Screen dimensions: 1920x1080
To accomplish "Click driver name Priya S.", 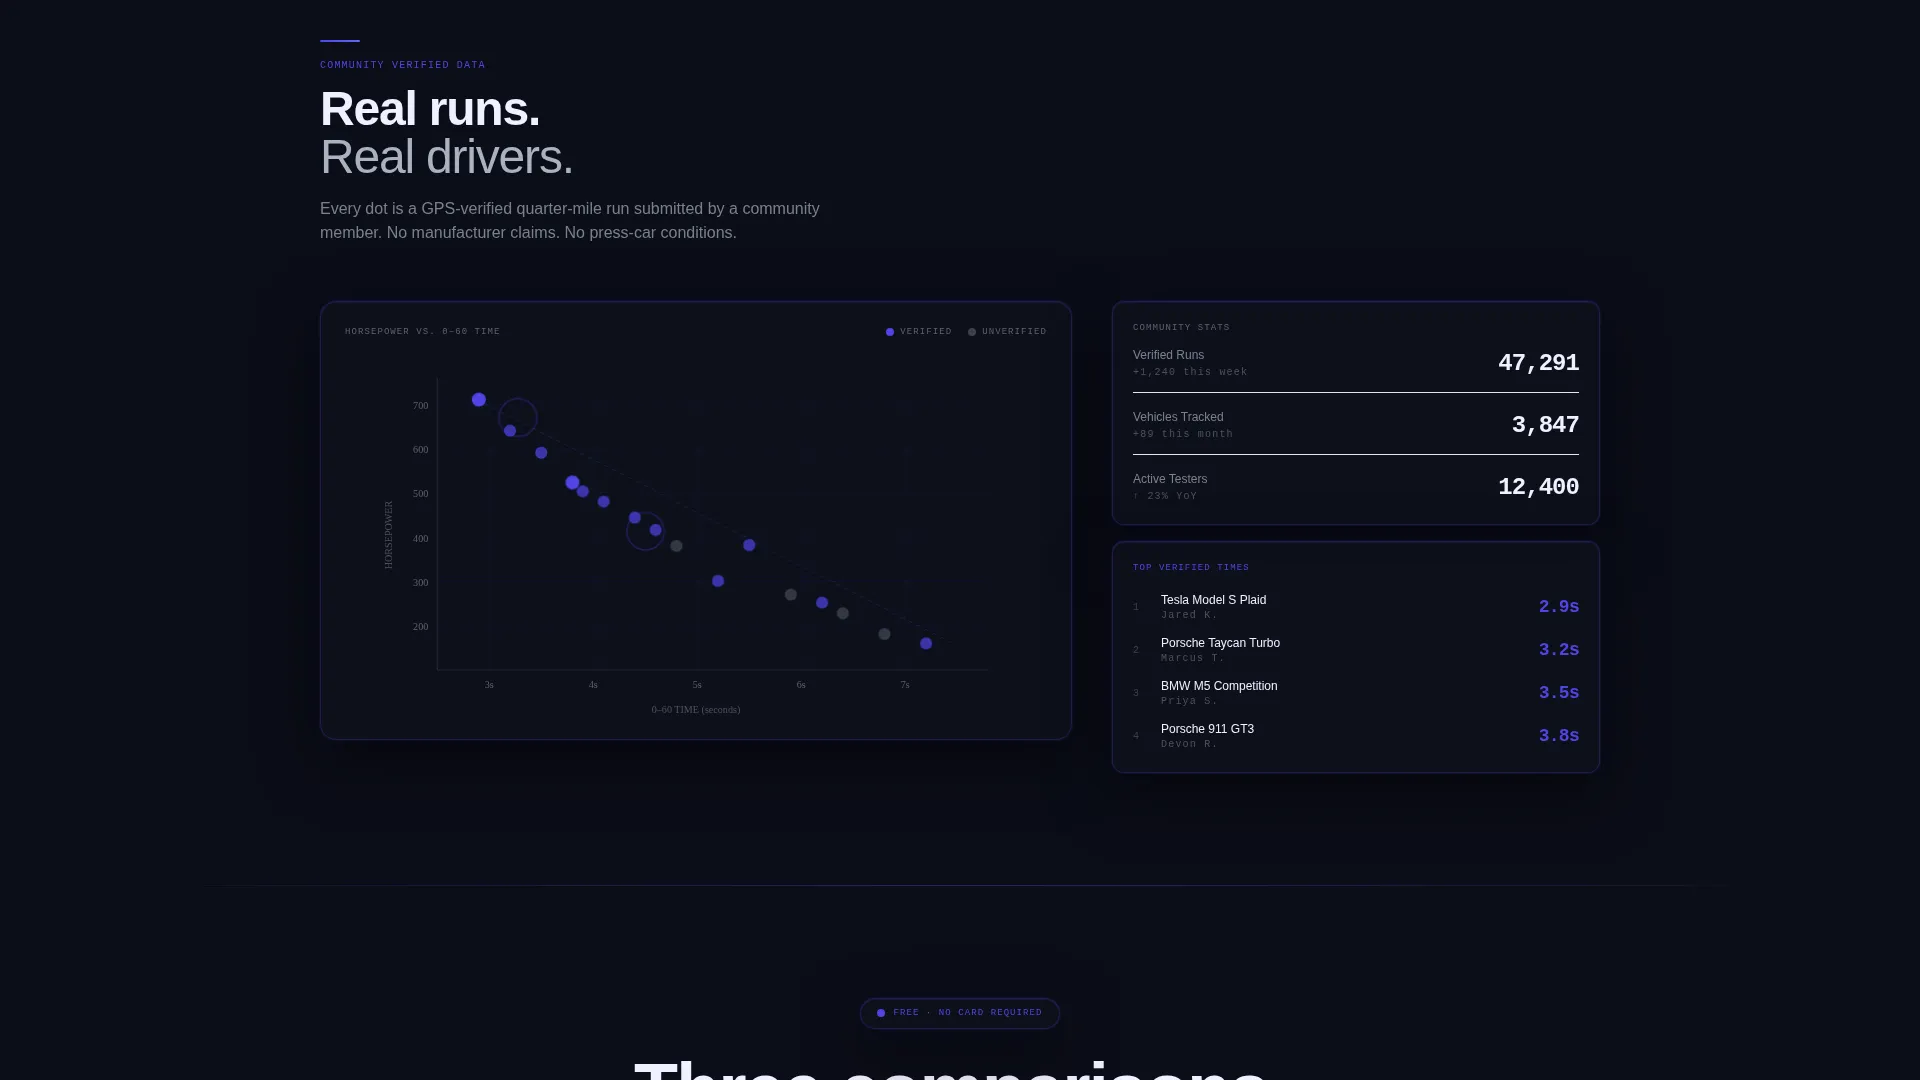I will click(1189, 701).
